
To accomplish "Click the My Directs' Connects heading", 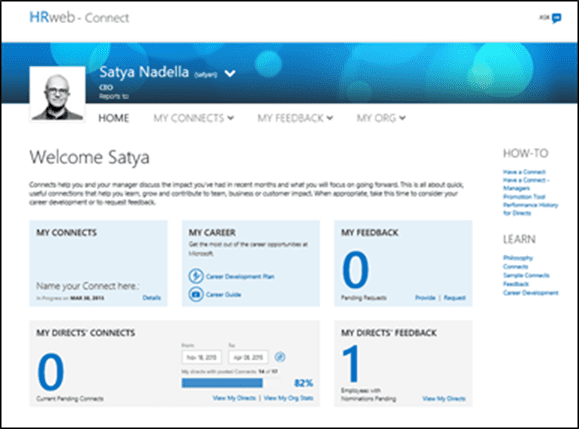I will point(86,333).
